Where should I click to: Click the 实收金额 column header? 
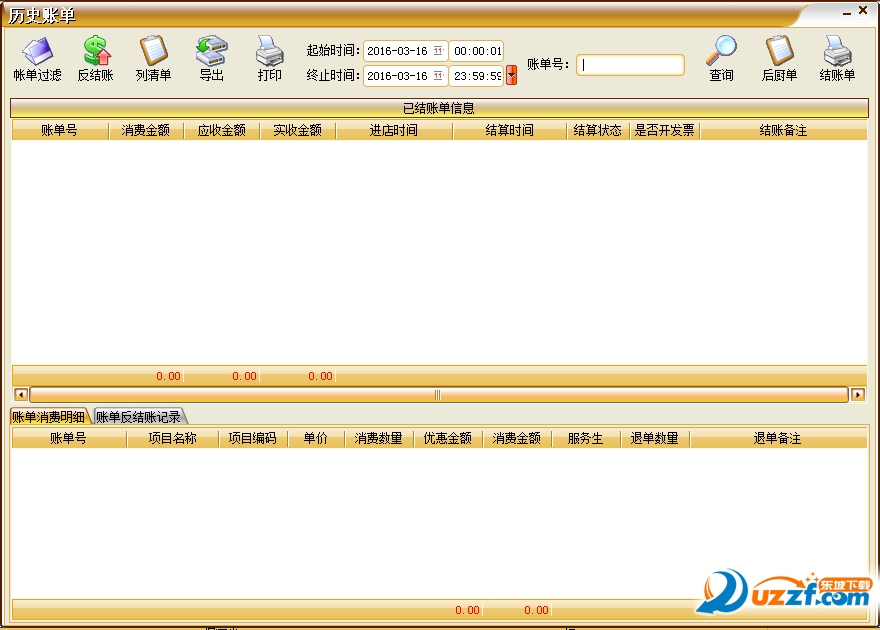pos(297,130)
